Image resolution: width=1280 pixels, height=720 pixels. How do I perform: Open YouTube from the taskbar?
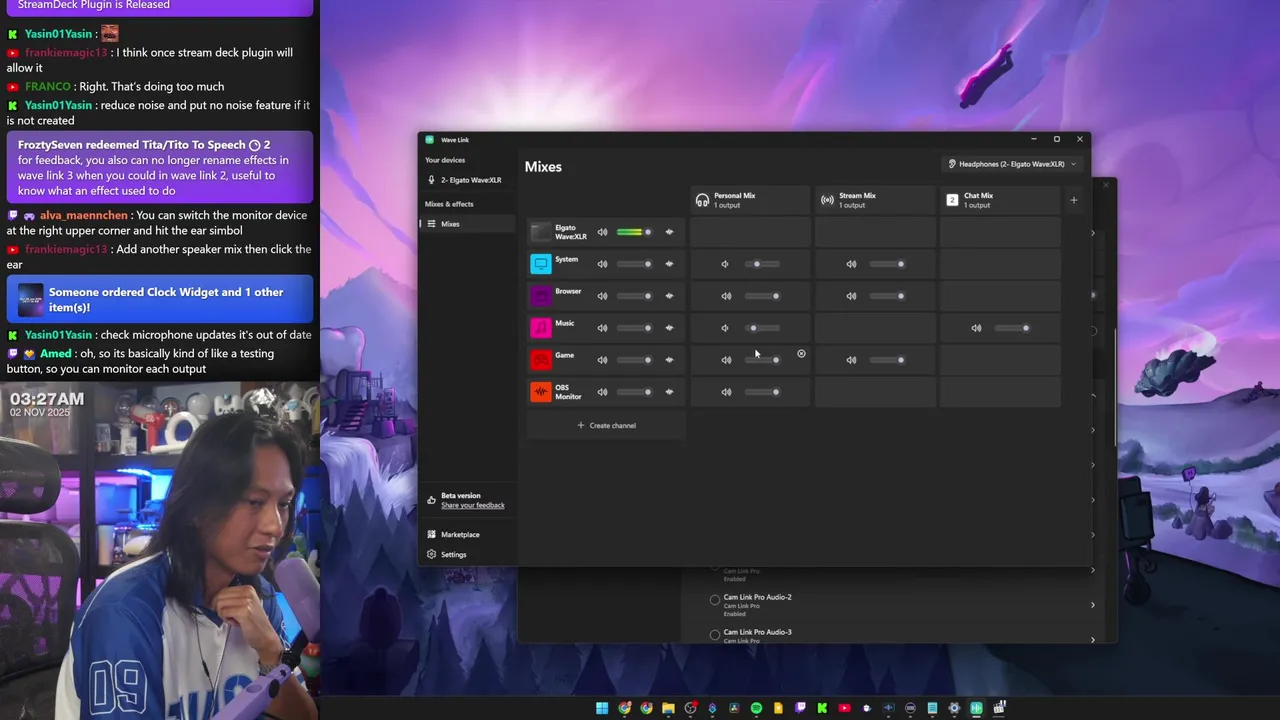tap(844, 708)
